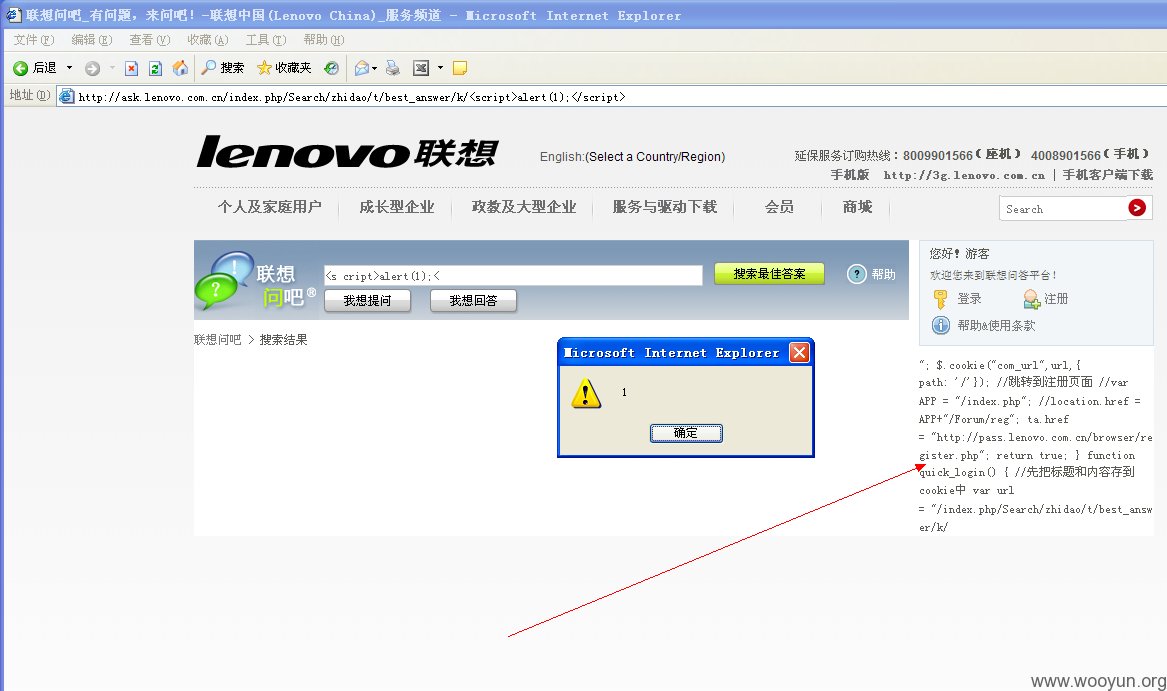Image resolution: width=1167 pixels, height=691 pixels.
Task: Go to Home page icon
Action: click(x=180, y=69)
